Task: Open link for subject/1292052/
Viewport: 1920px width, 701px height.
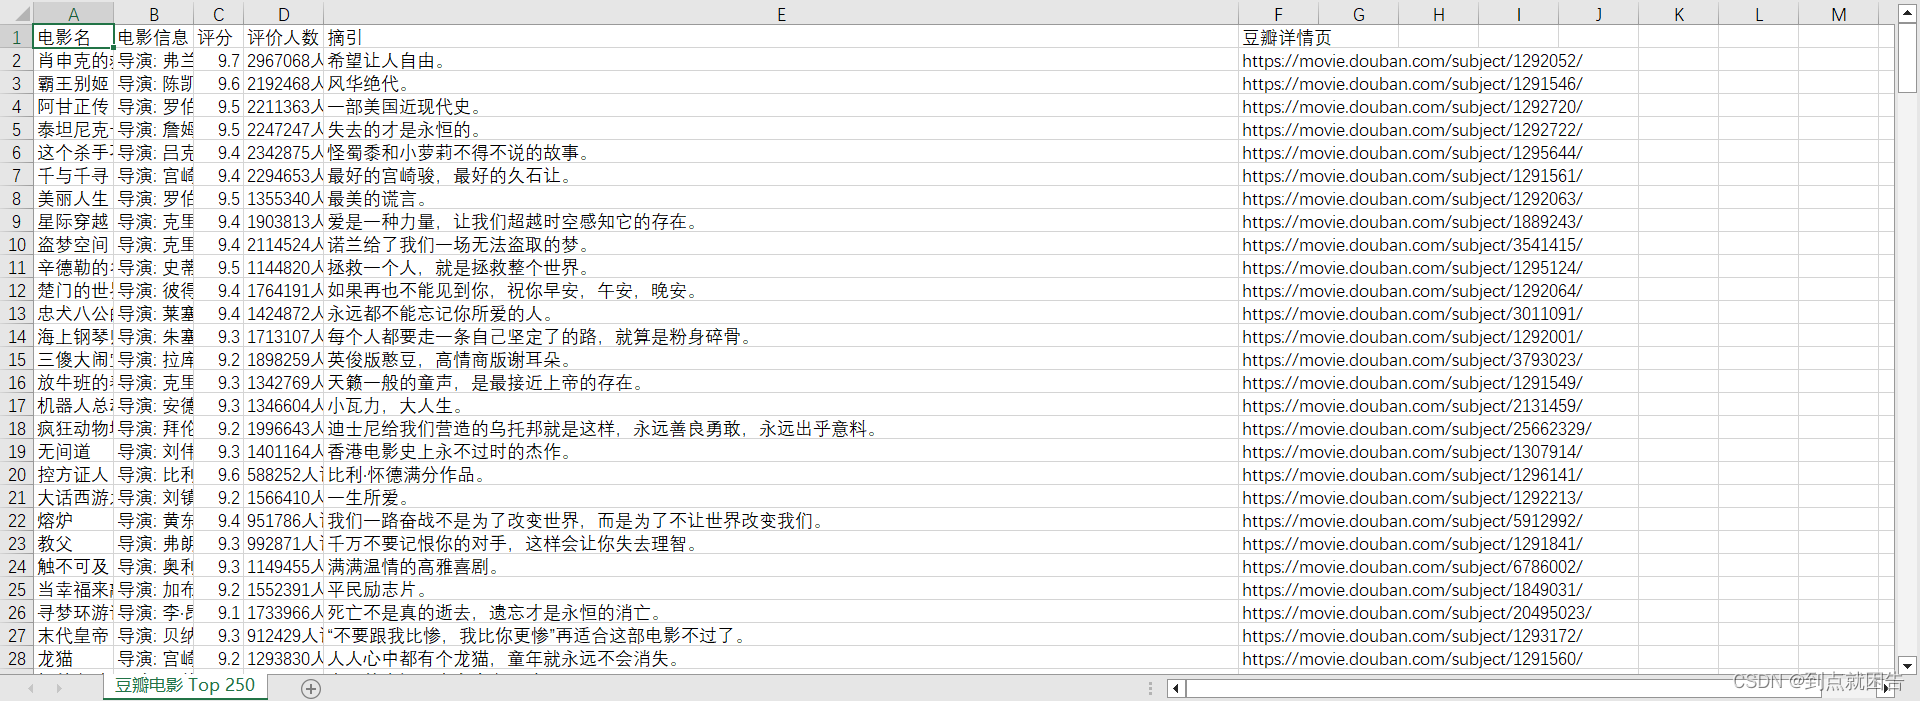Action: coord(1412,61)
